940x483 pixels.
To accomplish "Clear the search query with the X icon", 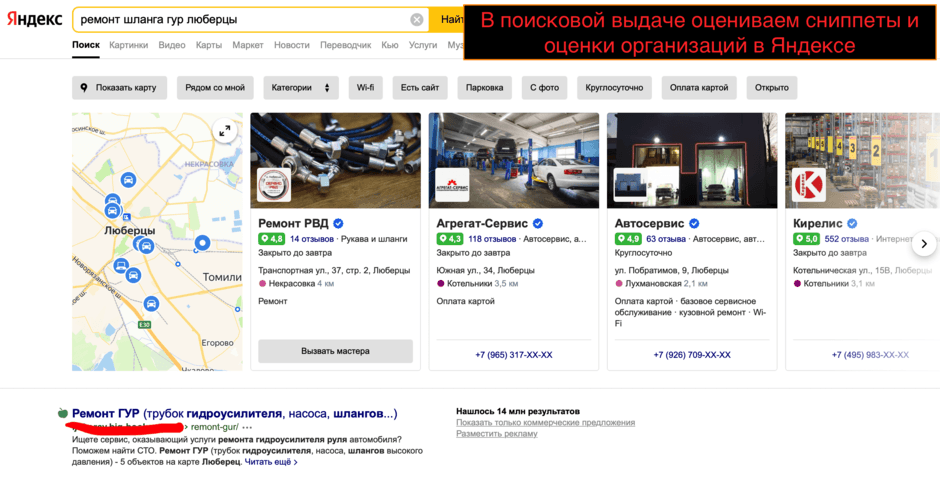I will click(x=417, y=20).
